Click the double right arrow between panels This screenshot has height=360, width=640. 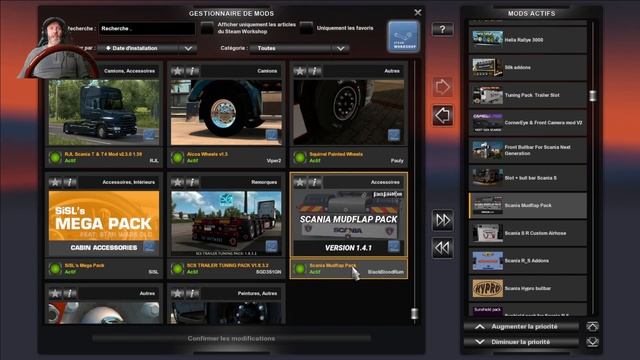click(442, 220)
